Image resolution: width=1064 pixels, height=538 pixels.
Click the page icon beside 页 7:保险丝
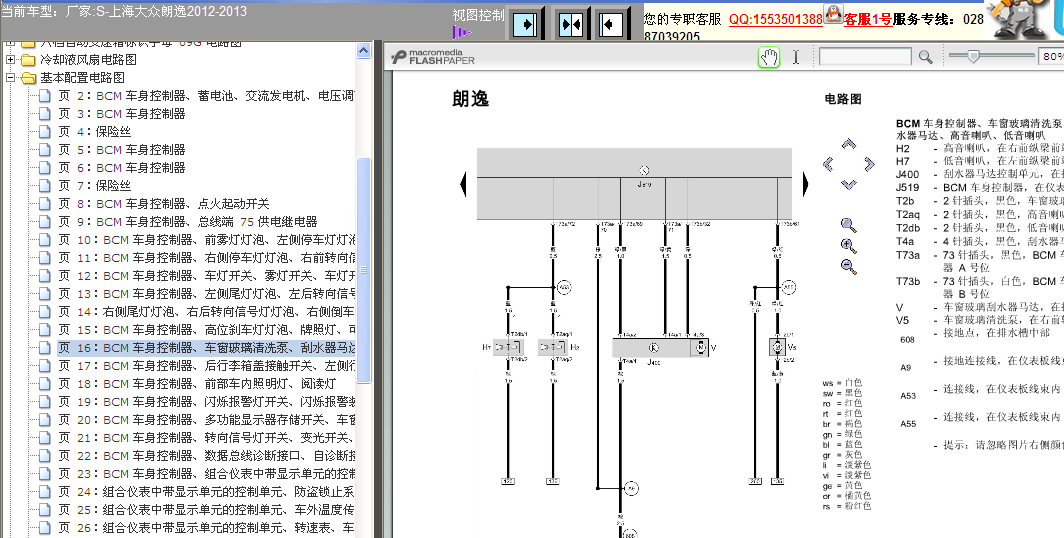coord(45,186)
